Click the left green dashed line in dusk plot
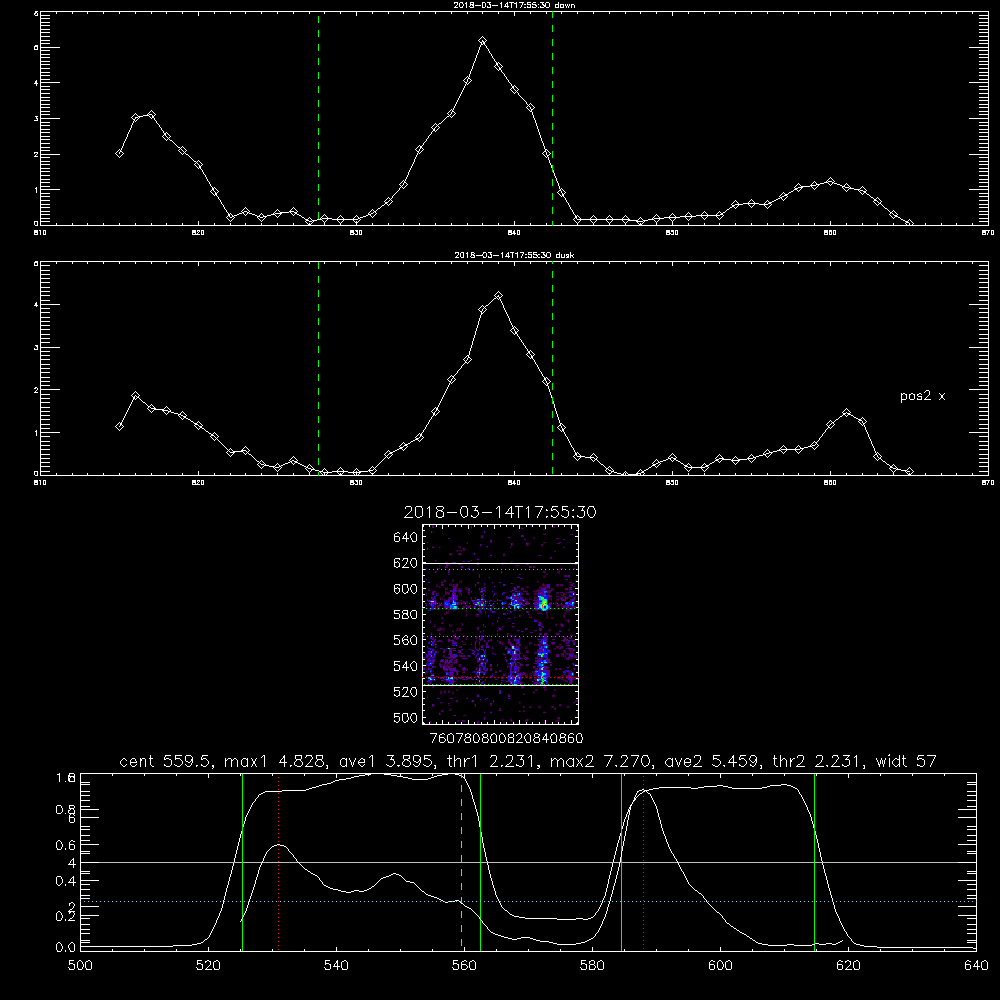1000x1000 pixels. (318, 368)
